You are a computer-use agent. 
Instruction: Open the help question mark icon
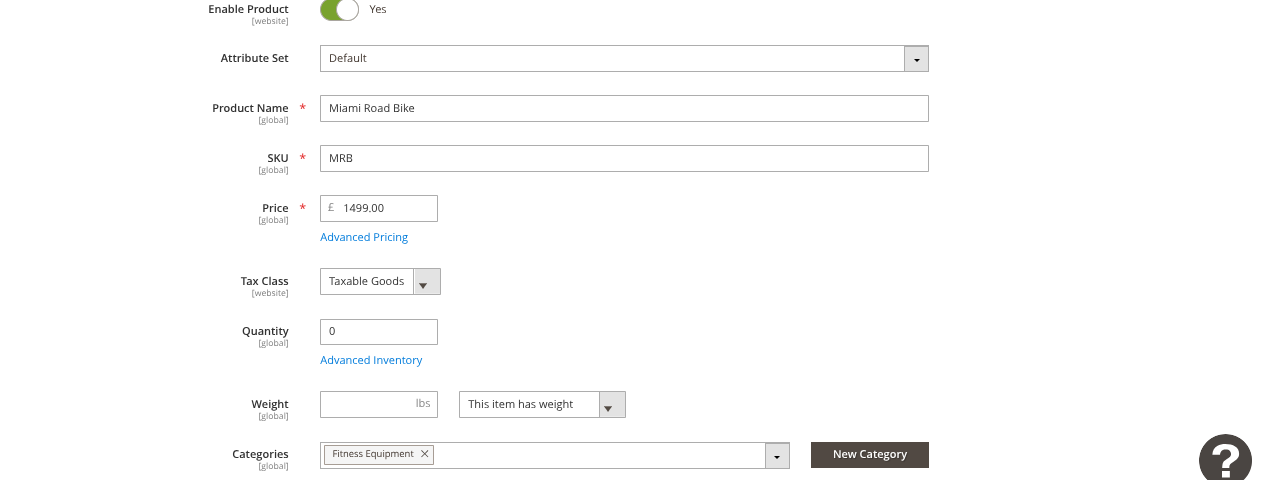point(1225,460)
